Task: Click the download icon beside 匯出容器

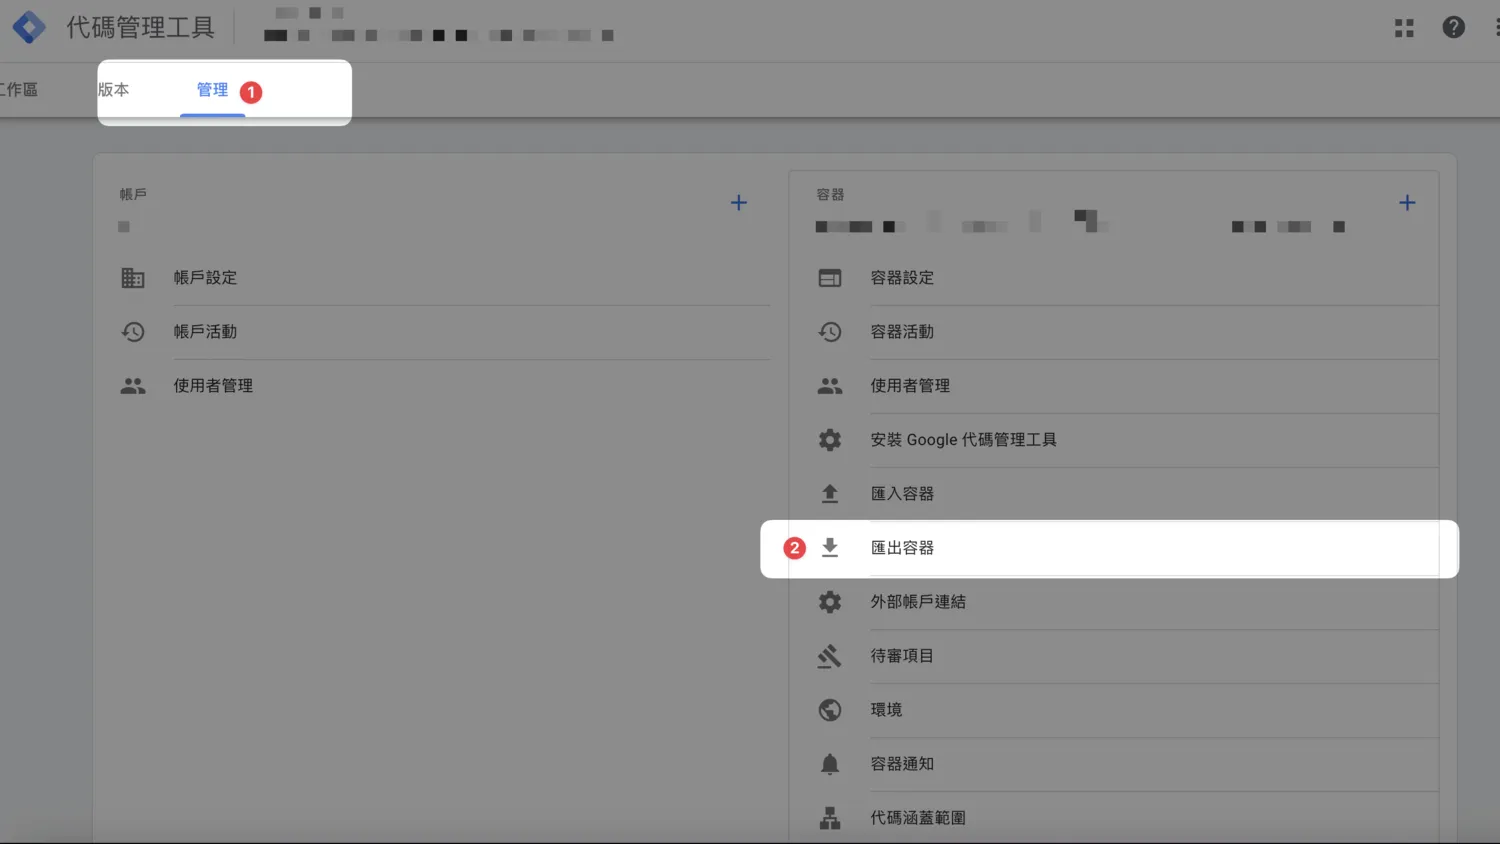Action: coord(830,547)
